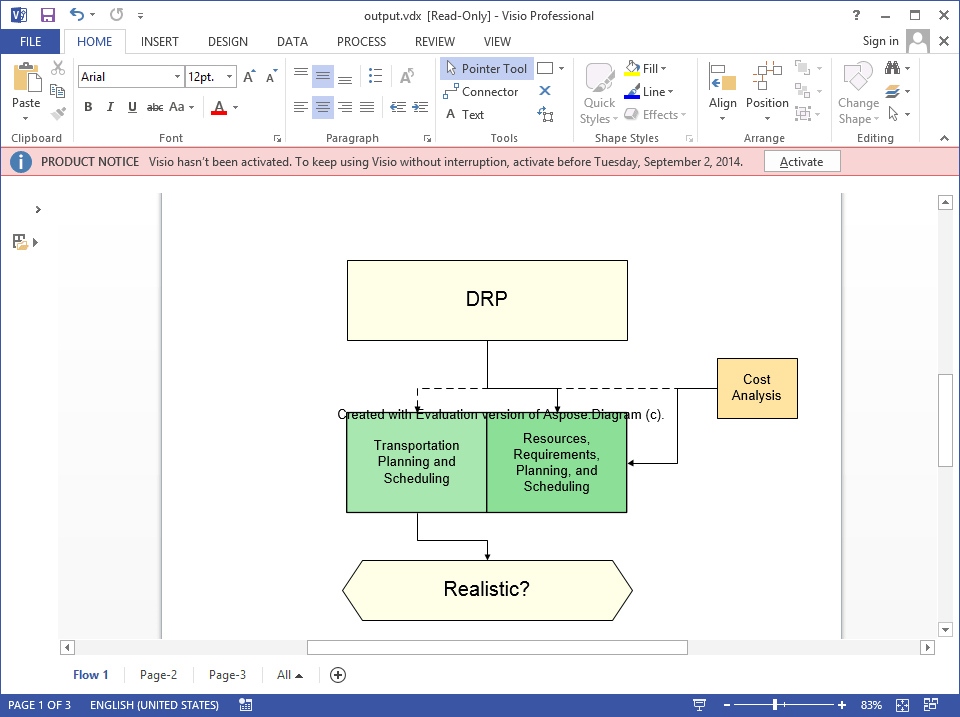Switch to the DESIGN ribbon tab
960x717 pixels.
point(228,42)
